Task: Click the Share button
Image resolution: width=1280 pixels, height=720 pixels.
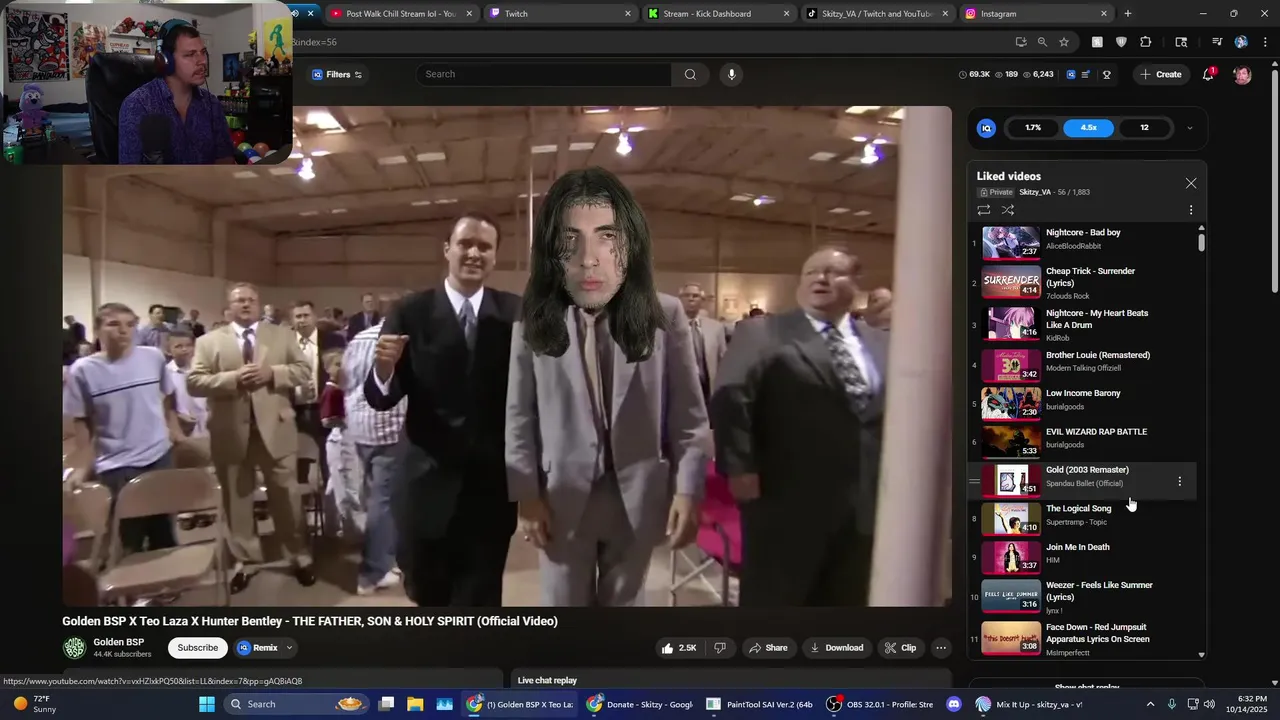Action: point(768,648)
